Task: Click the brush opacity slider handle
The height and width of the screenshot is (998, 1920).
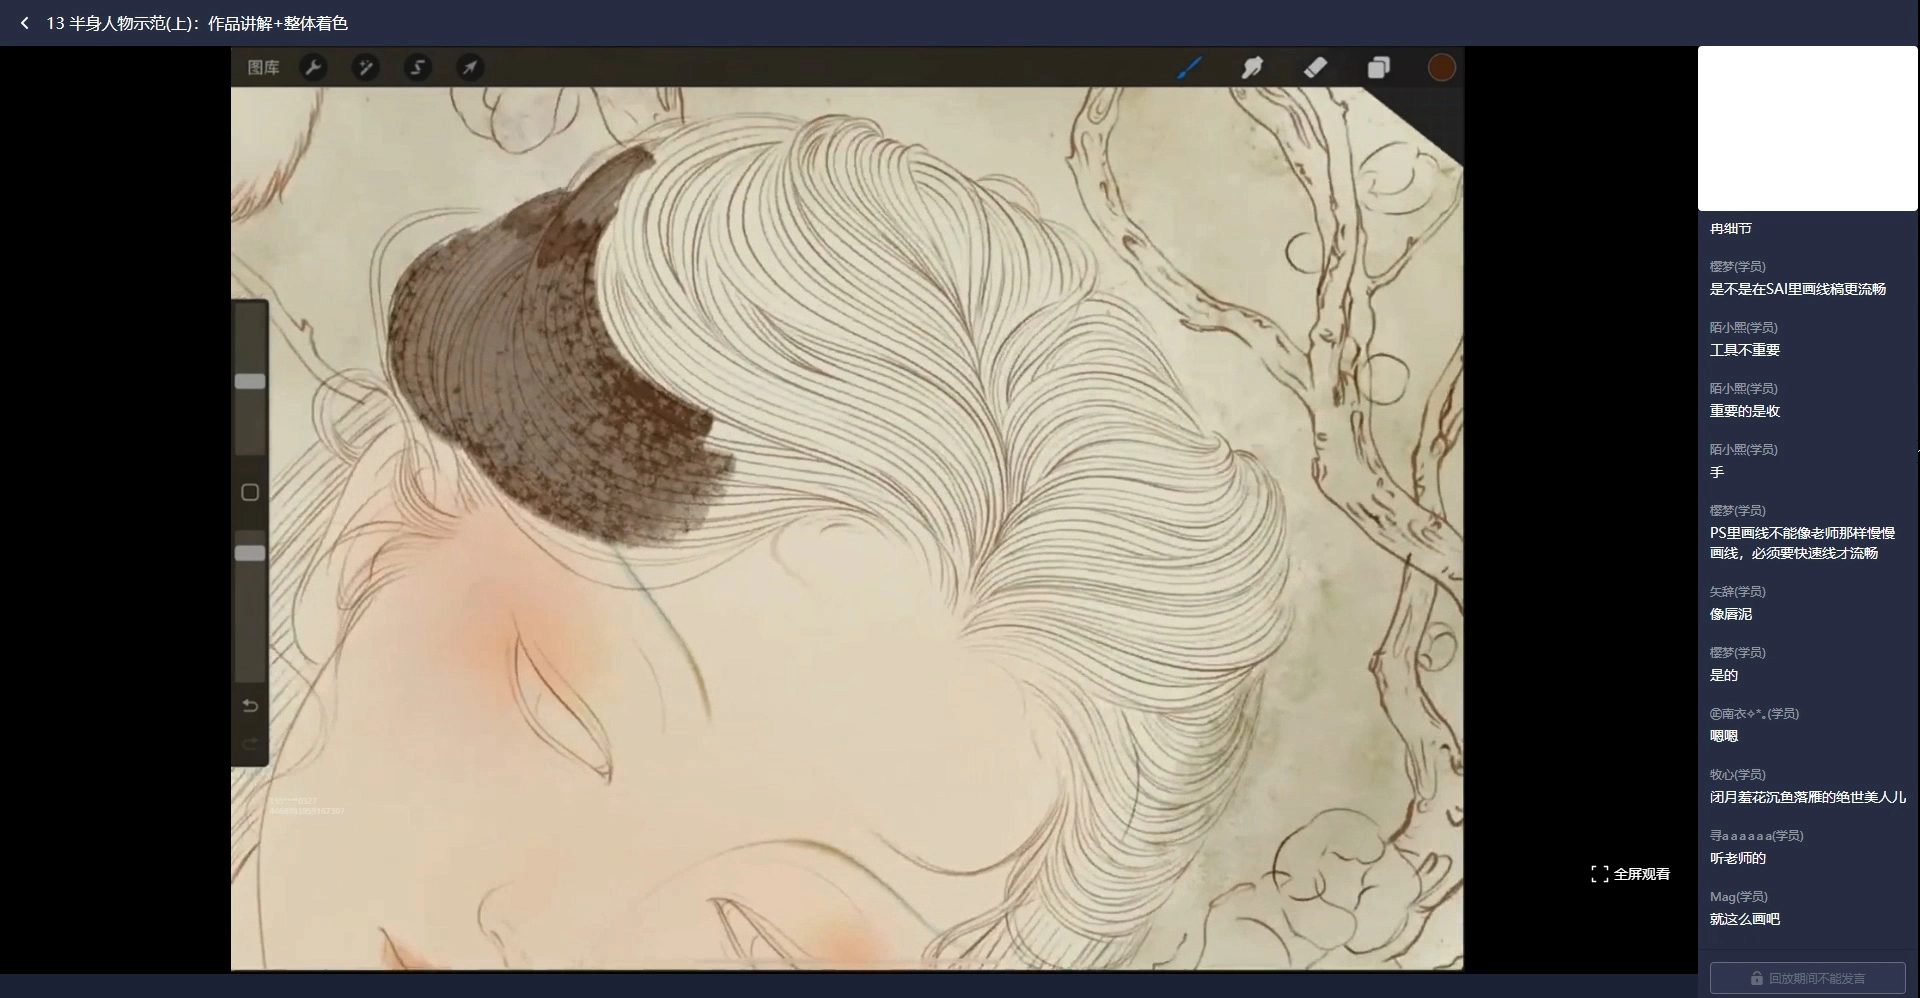Action: click(x=250, y=553)
